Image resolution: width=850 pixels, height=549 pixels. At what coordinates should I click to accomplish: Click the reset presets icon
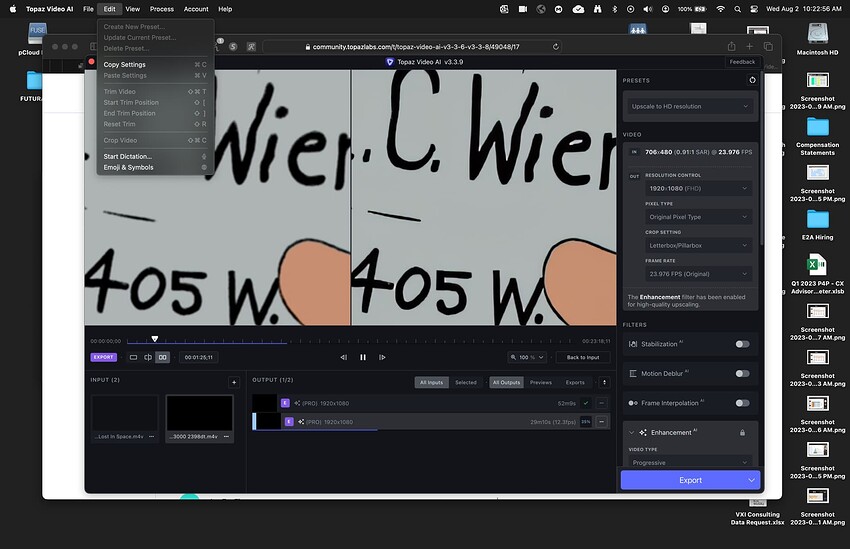(x=752, y=80)
